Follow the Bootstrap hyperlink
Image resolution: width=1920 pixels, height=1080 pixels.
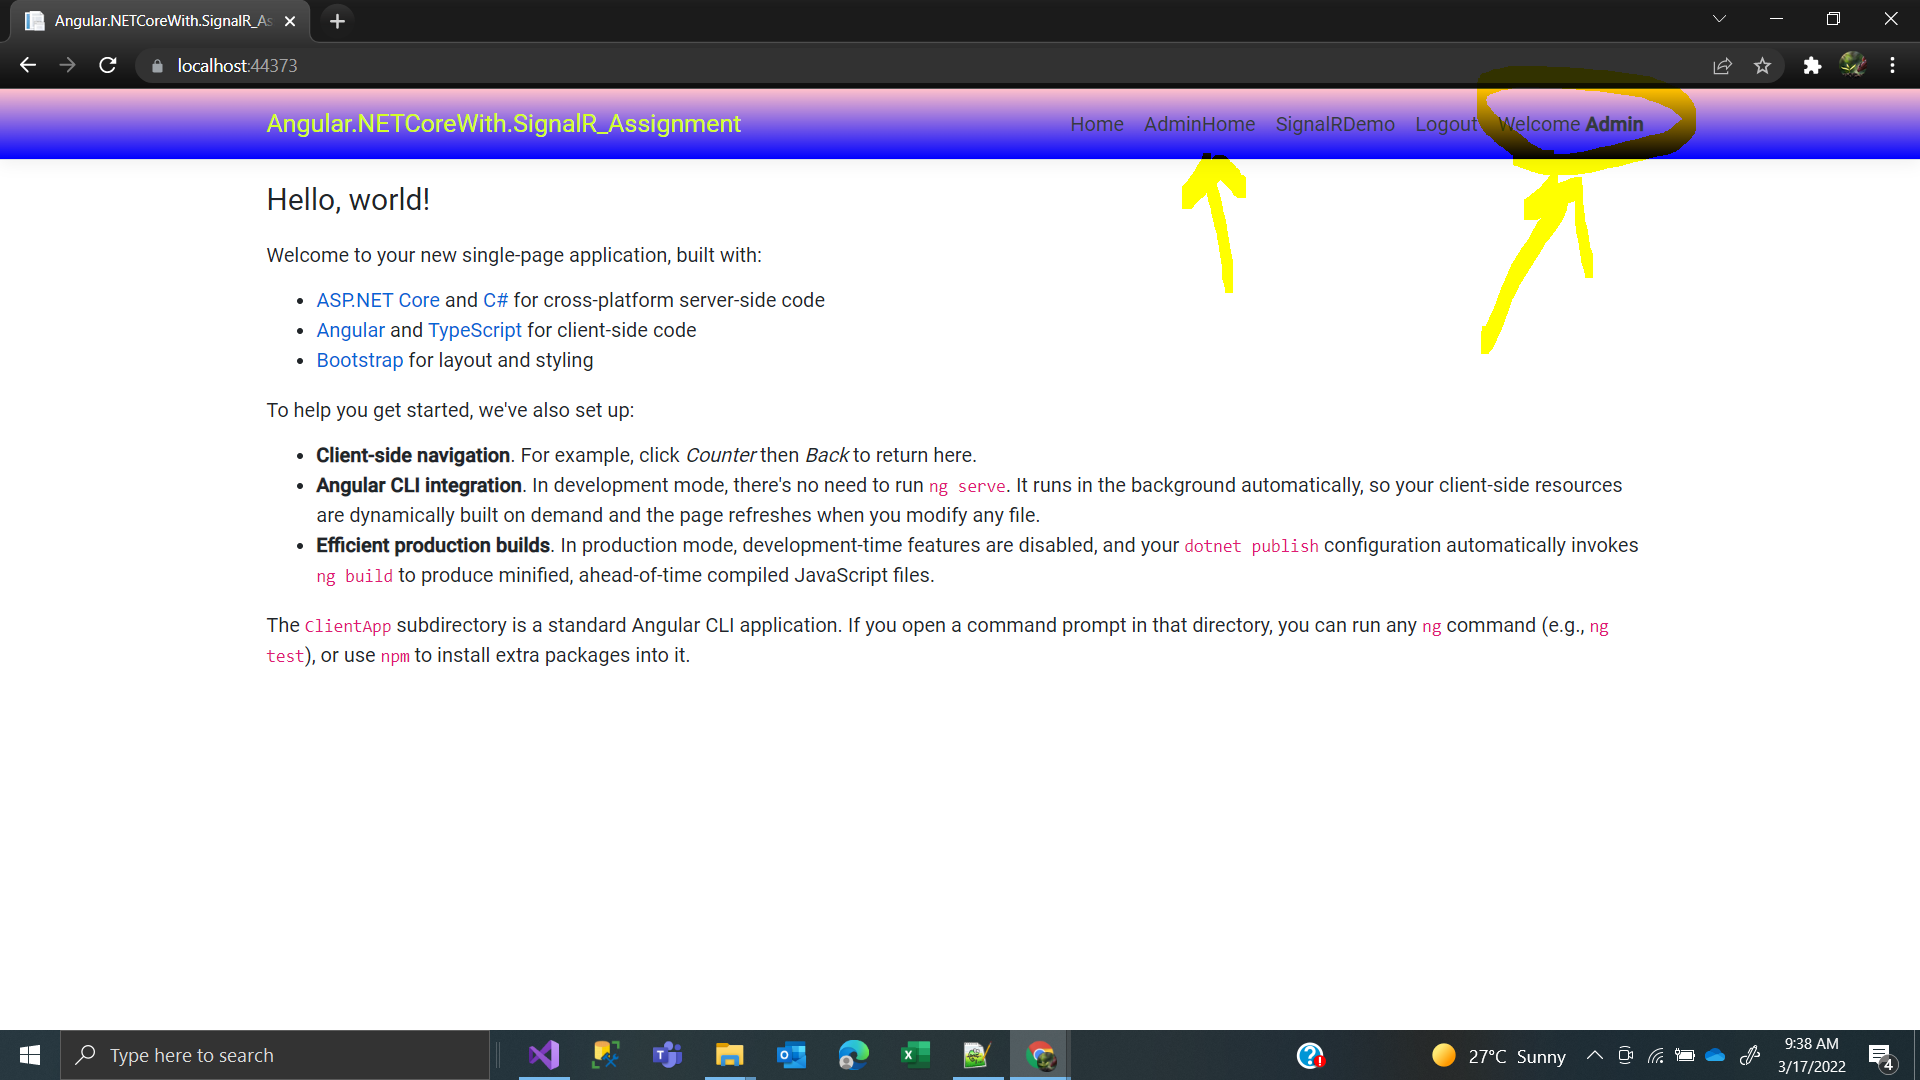point(359,360)
